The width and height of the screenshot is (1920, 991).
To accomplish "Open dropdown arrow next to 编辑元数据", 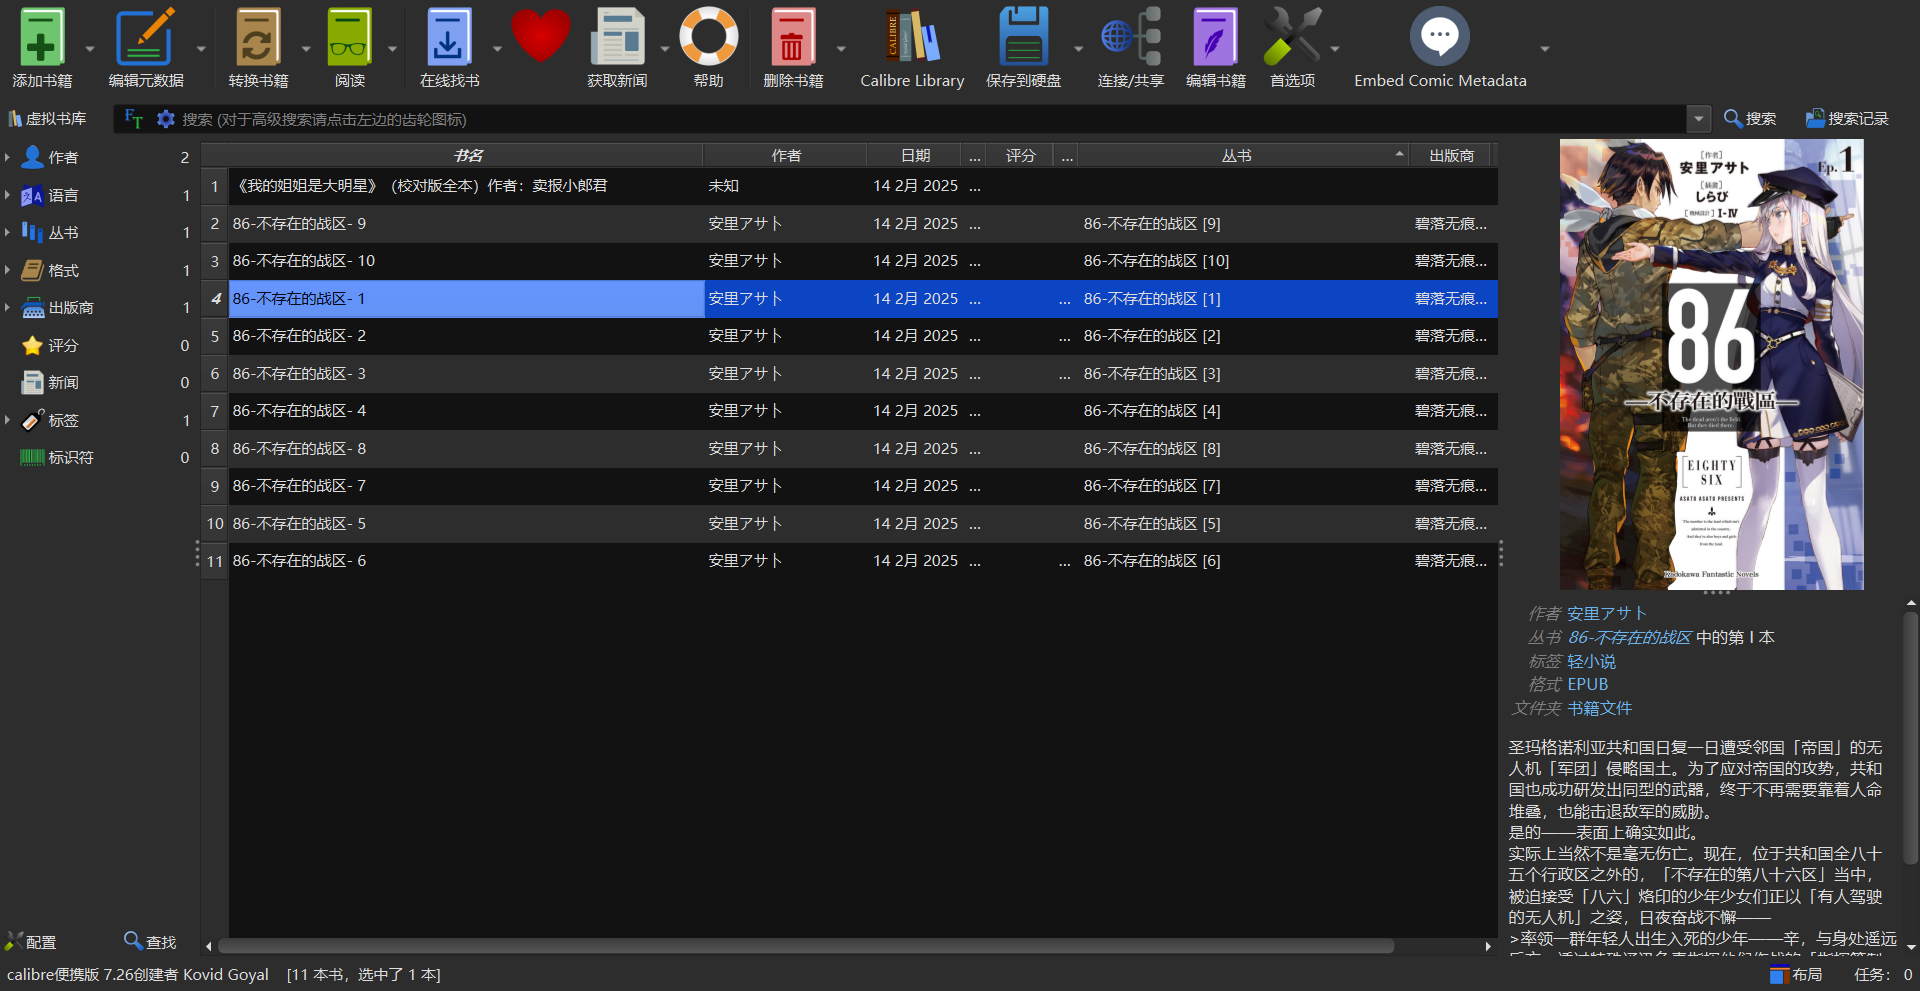I will click(x=200, y=48).
